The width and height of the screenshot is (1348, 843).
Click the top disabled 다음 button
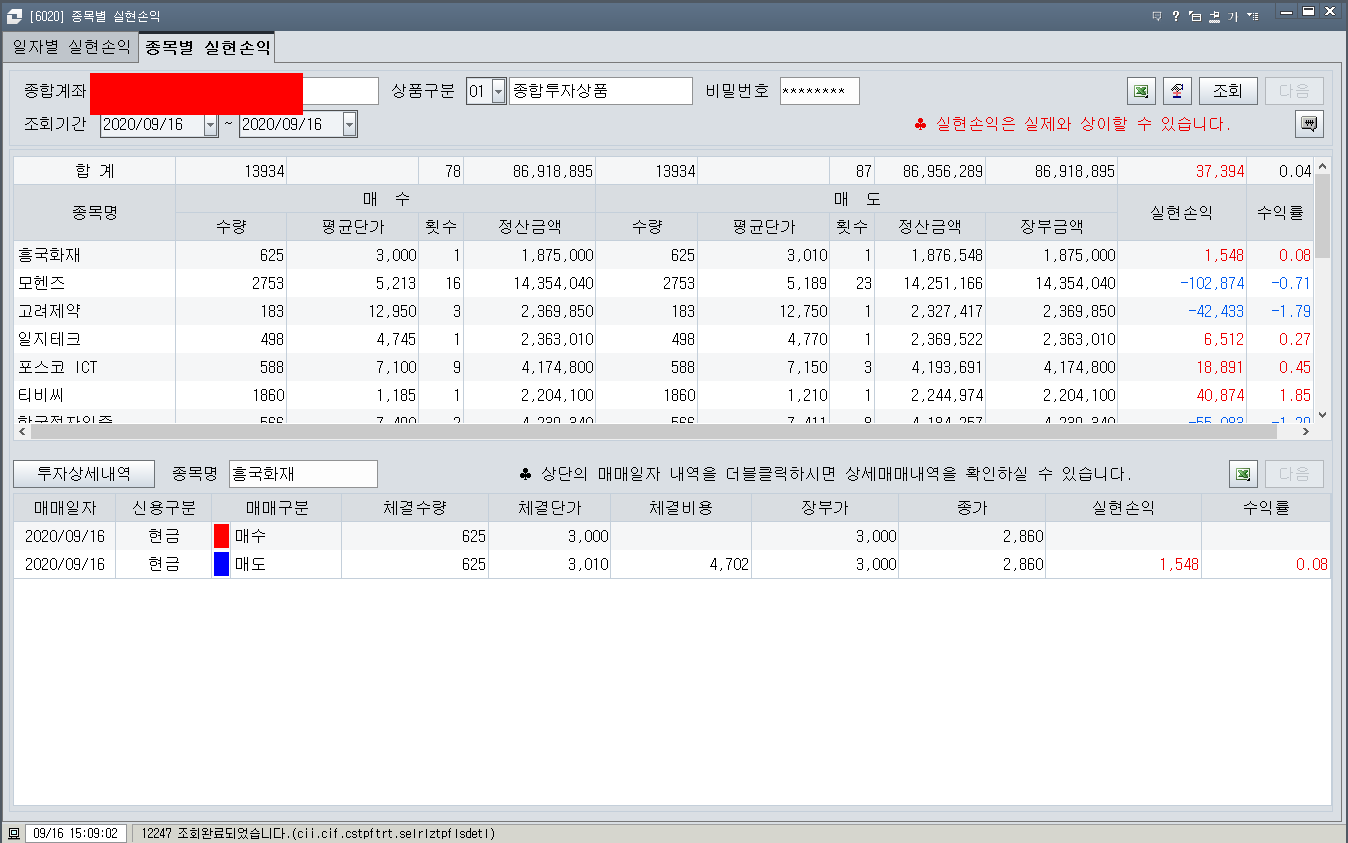coord(1294,91)
